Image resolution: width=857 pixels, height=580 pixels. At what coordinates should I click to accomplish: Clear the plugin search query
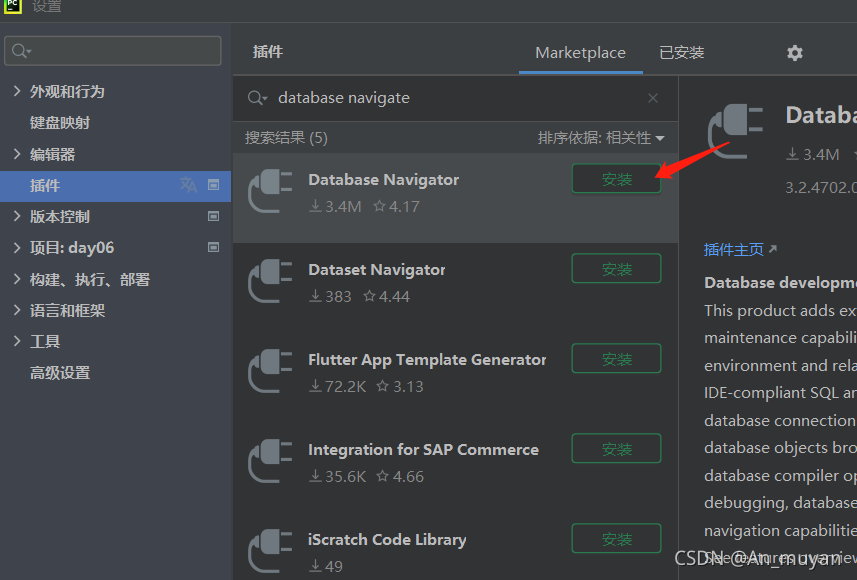(x=653, y=98)
